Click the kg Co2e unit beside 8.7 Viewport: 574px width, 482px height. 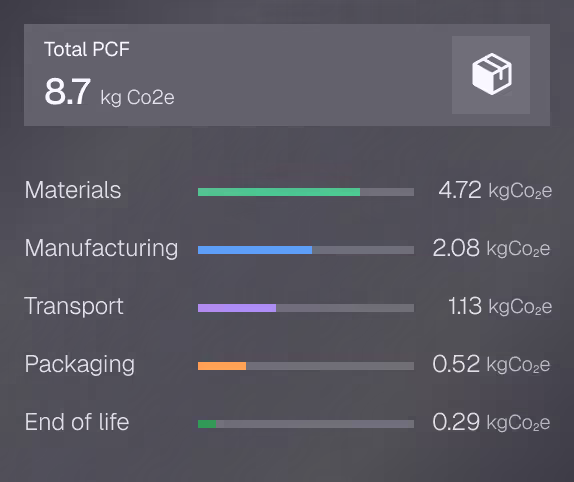pos(137,97)
